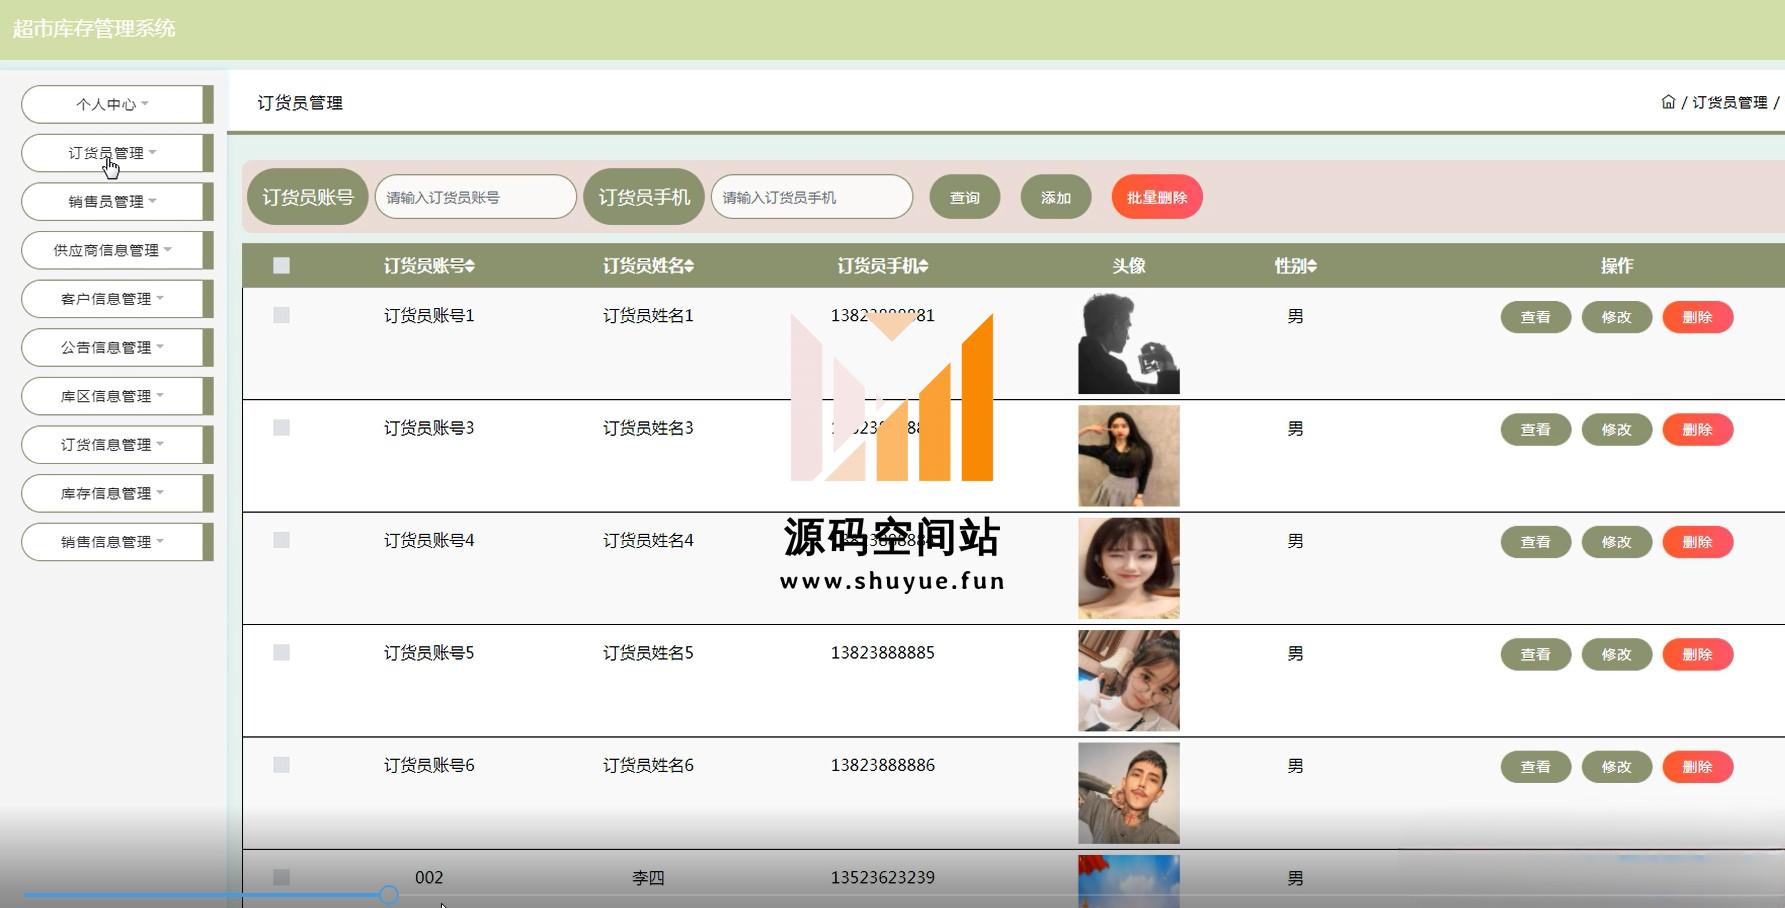Expand the 订货员管理 menu
Image resolution: width=1785 pixels, height=908 pixels.
pos(117,153)
